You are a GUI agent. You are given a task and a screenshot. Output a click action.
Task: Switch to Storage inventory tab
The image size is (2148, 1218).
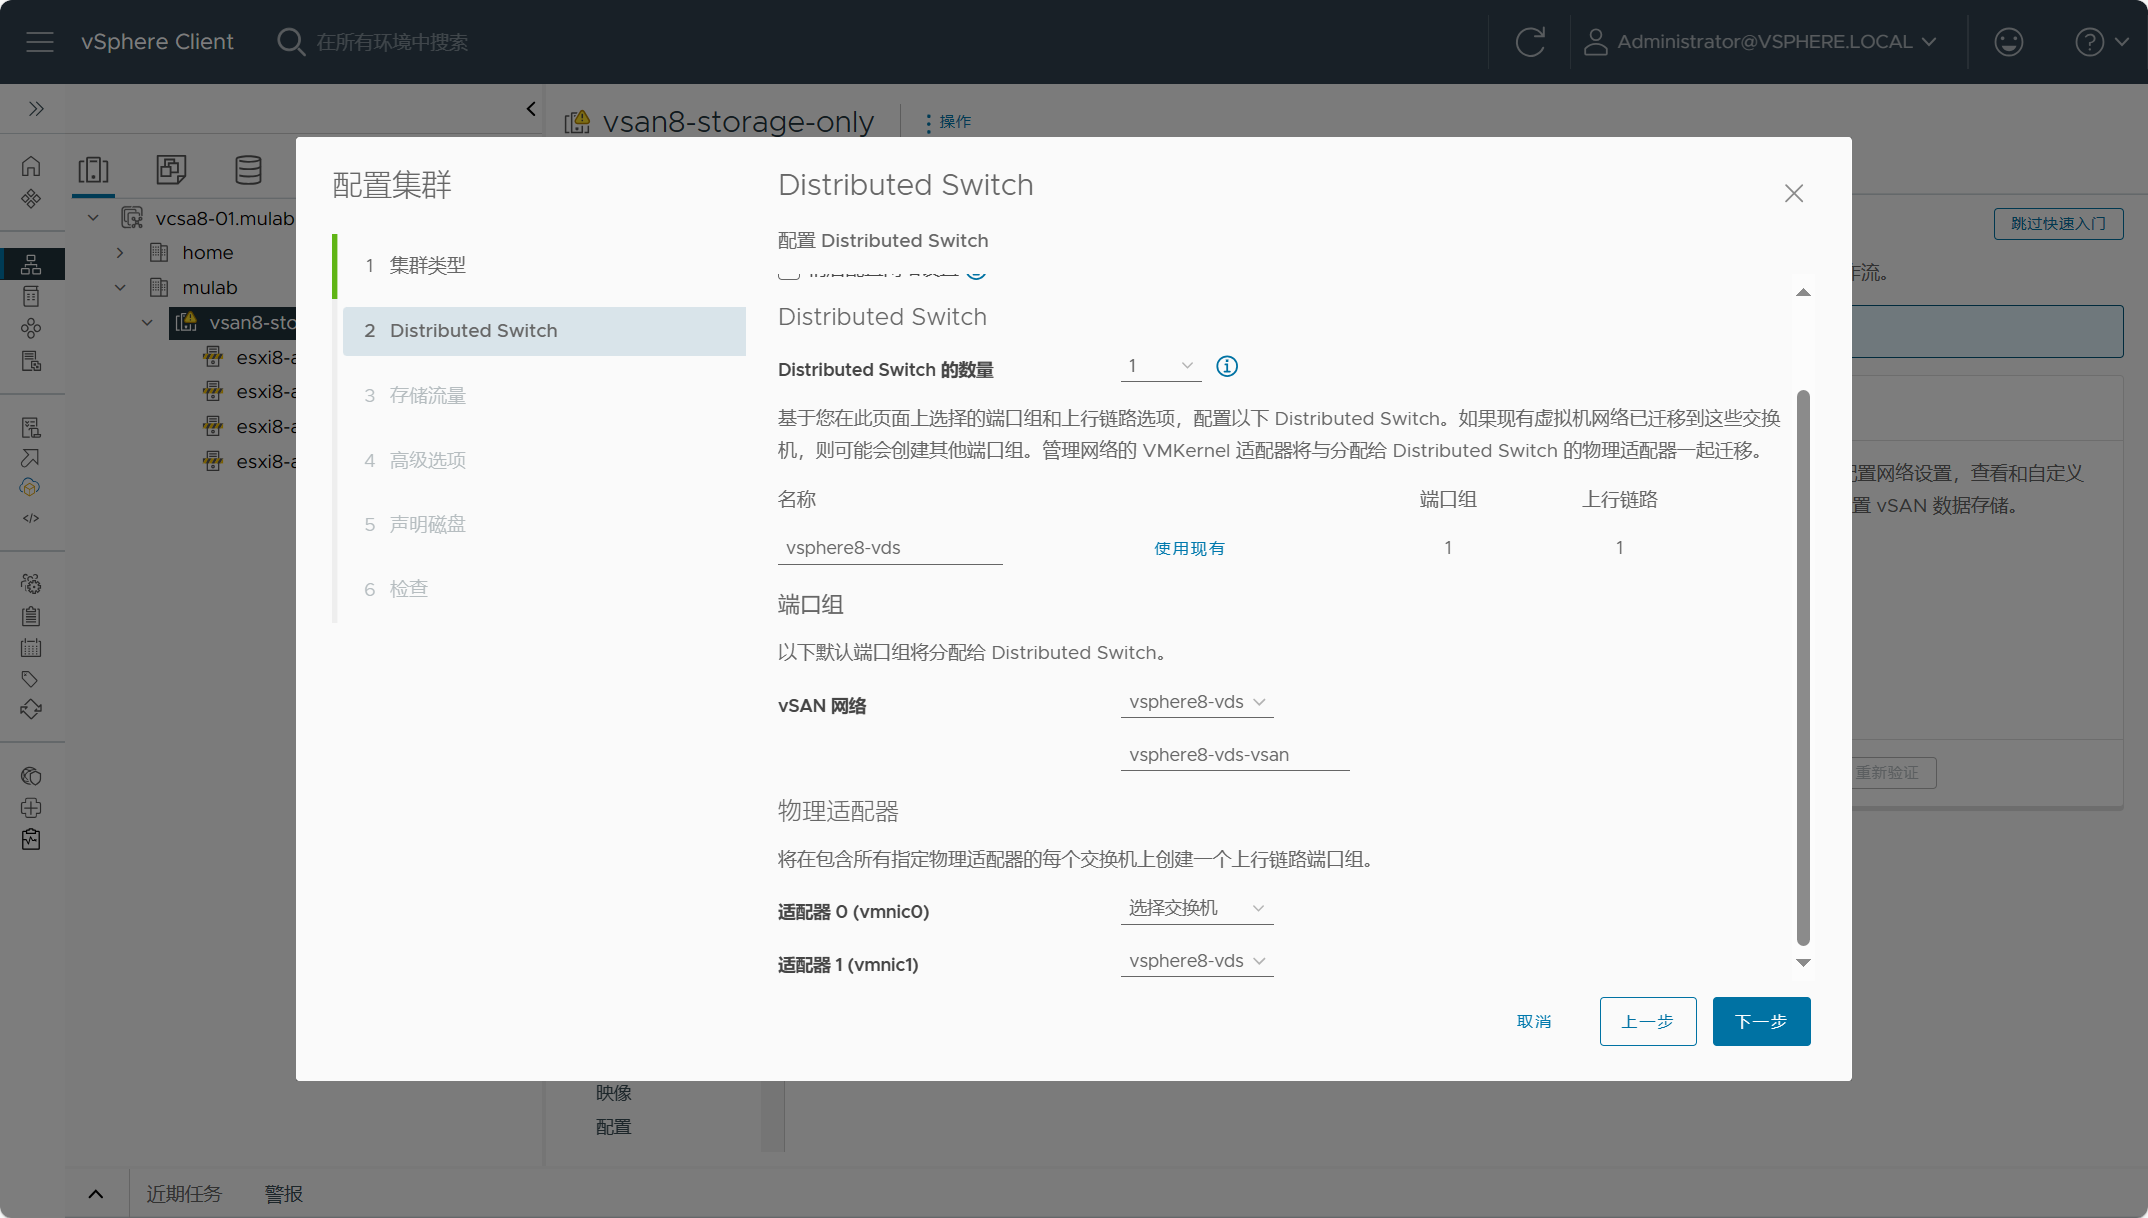point(248,170)
